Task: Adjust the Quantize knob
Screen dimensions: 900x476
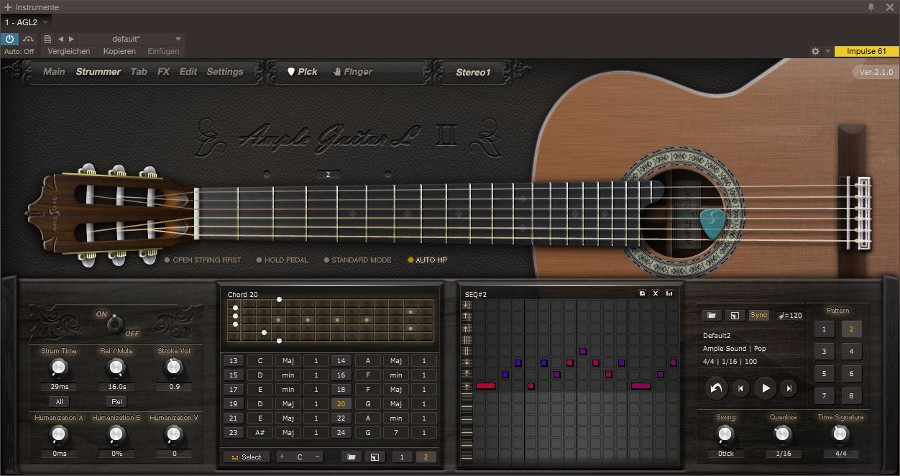Action: (x=783, y=434)
